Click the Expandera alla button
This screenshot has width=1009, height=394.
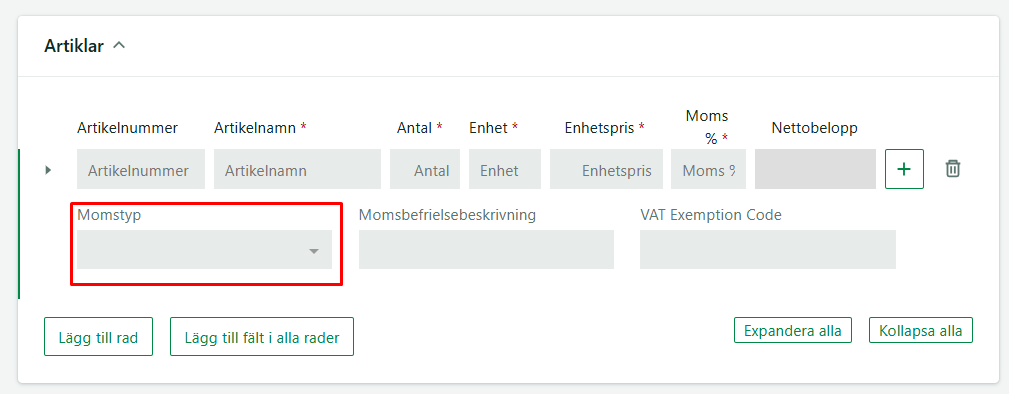click(x=793, y=330)
